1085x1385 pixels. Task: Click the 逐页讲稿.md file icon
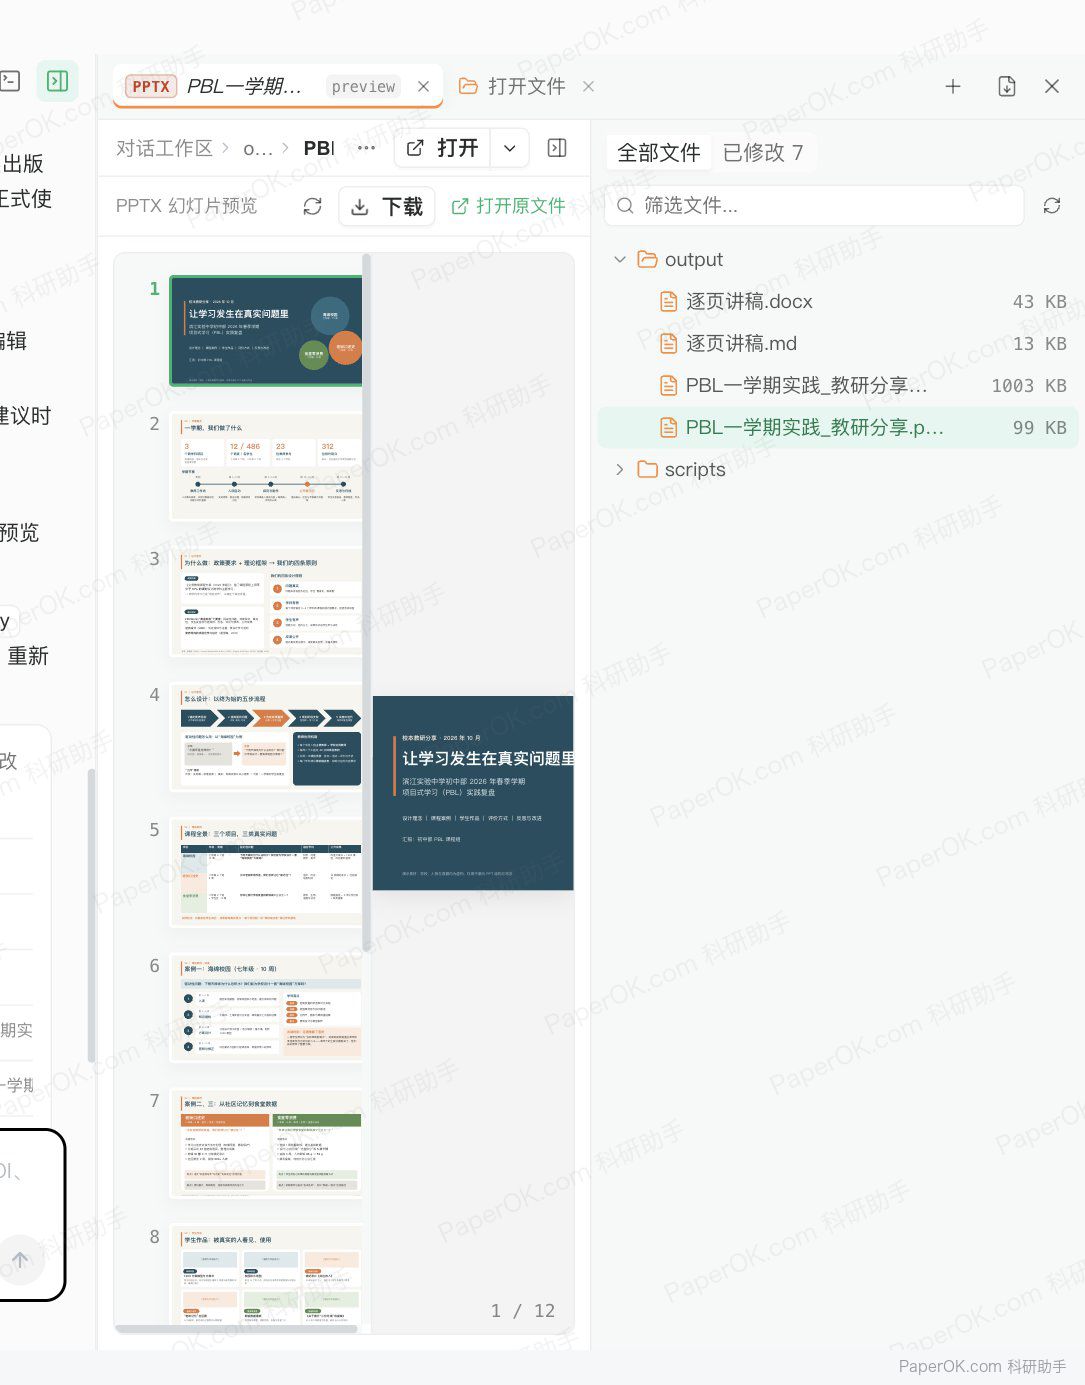click(669, 343)
